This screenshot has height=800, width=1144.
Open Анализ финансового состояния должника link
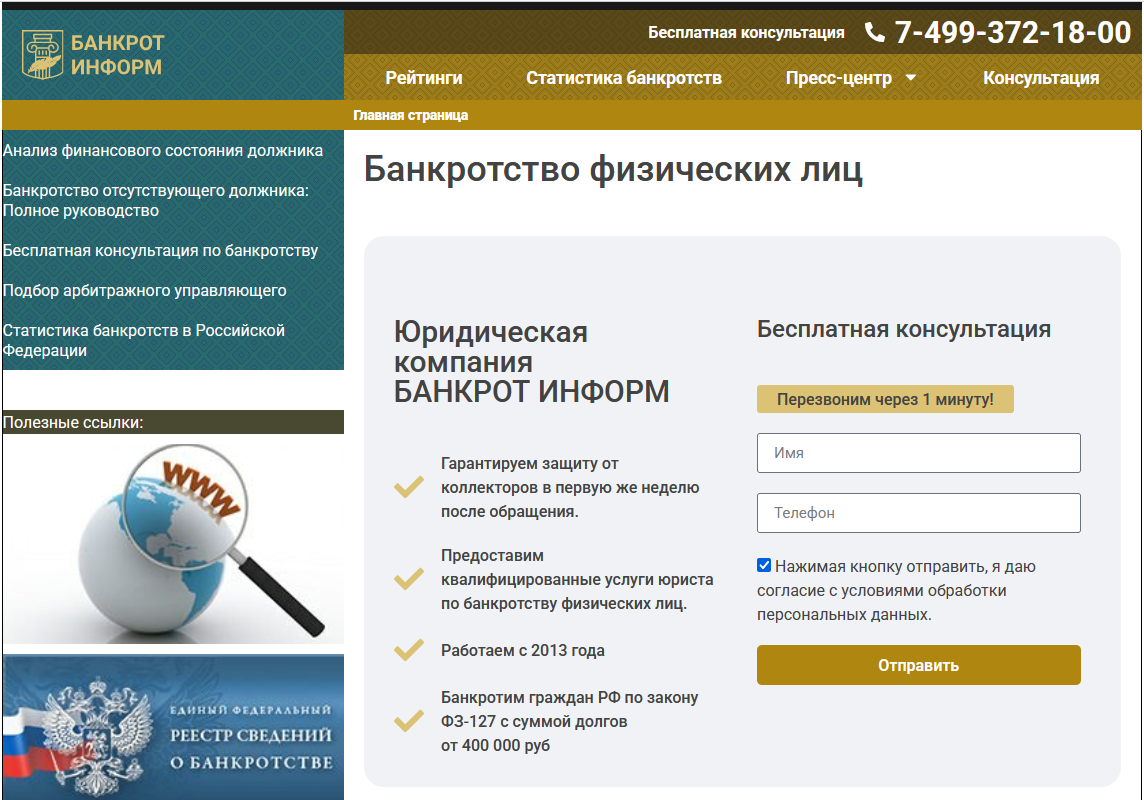click(x=163, y=151)
